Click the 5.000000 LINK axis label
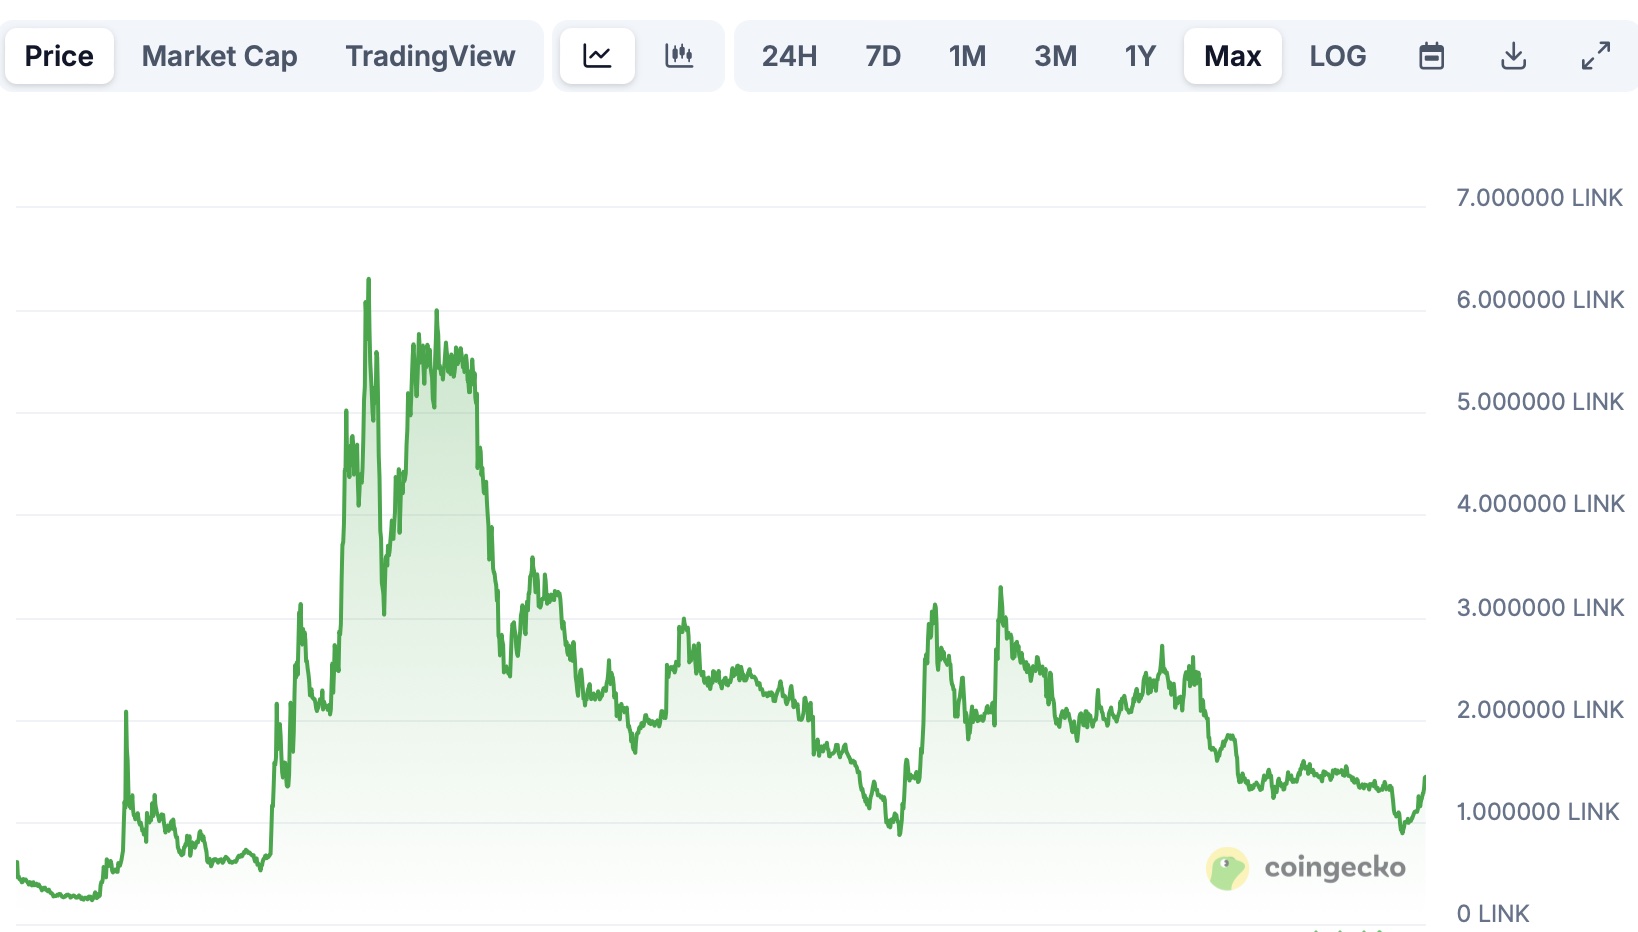This screenshot has width=1638, height=932. 1540,402
